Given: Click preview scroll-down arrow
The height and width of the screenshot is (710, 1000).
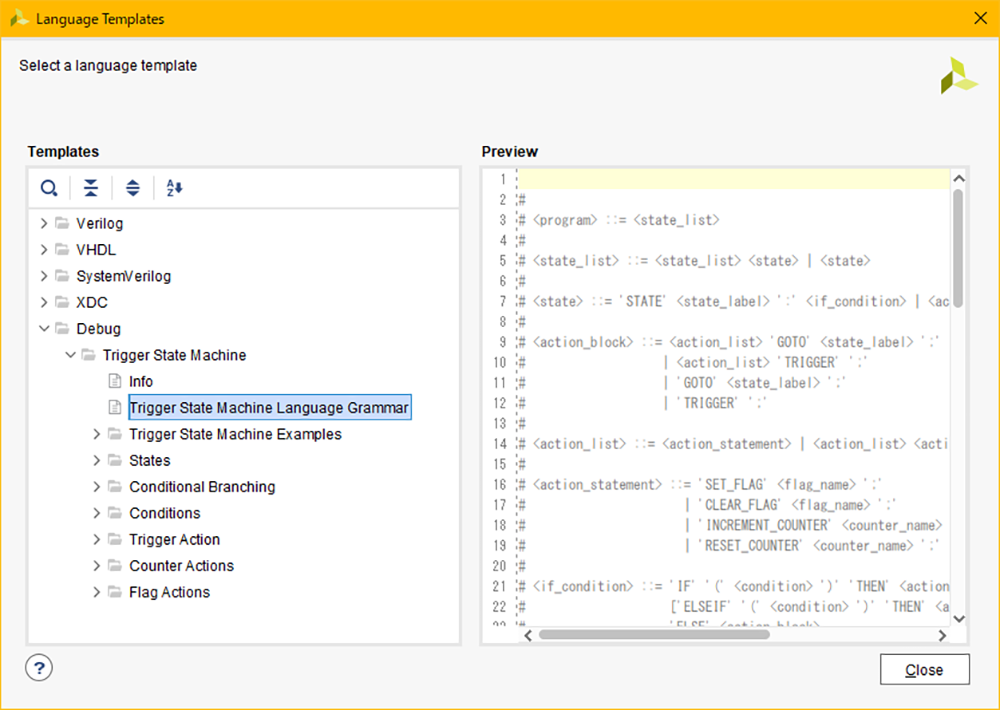Looking at the screenshot, I should 958,618.
